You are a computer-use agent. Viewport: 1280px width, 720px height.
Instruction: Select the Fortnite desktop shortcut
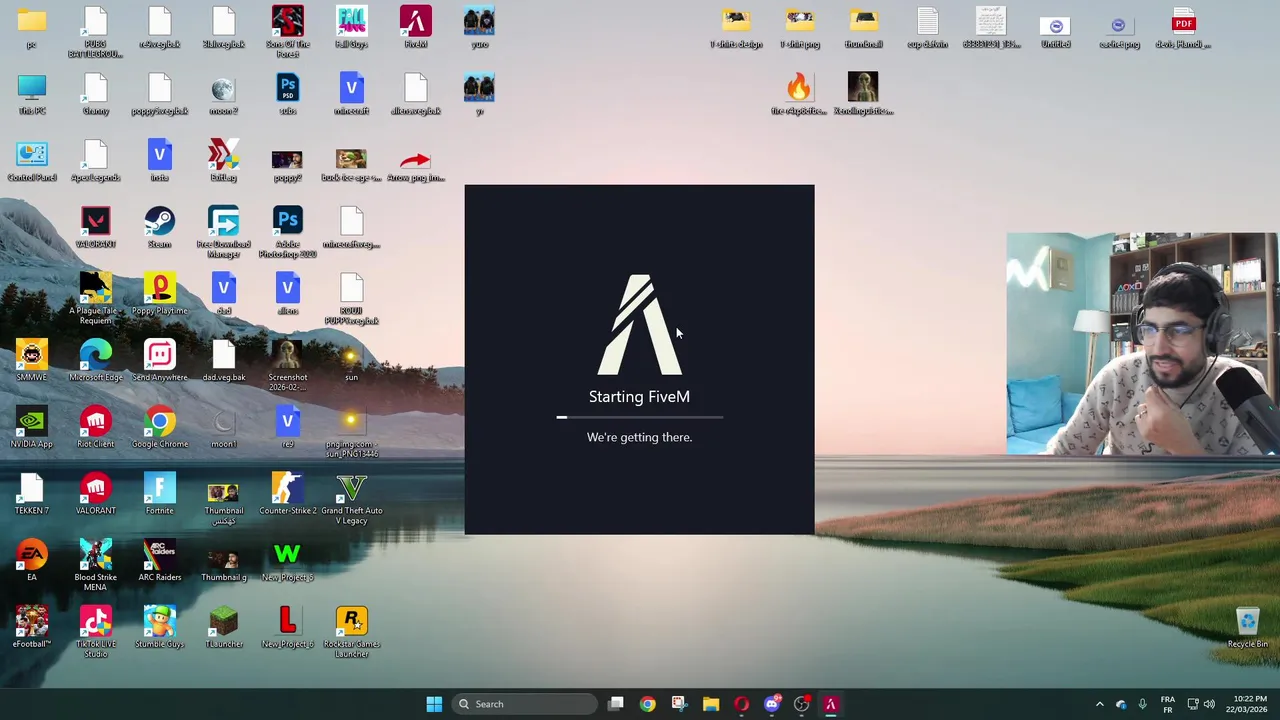[x=159, y=494]
